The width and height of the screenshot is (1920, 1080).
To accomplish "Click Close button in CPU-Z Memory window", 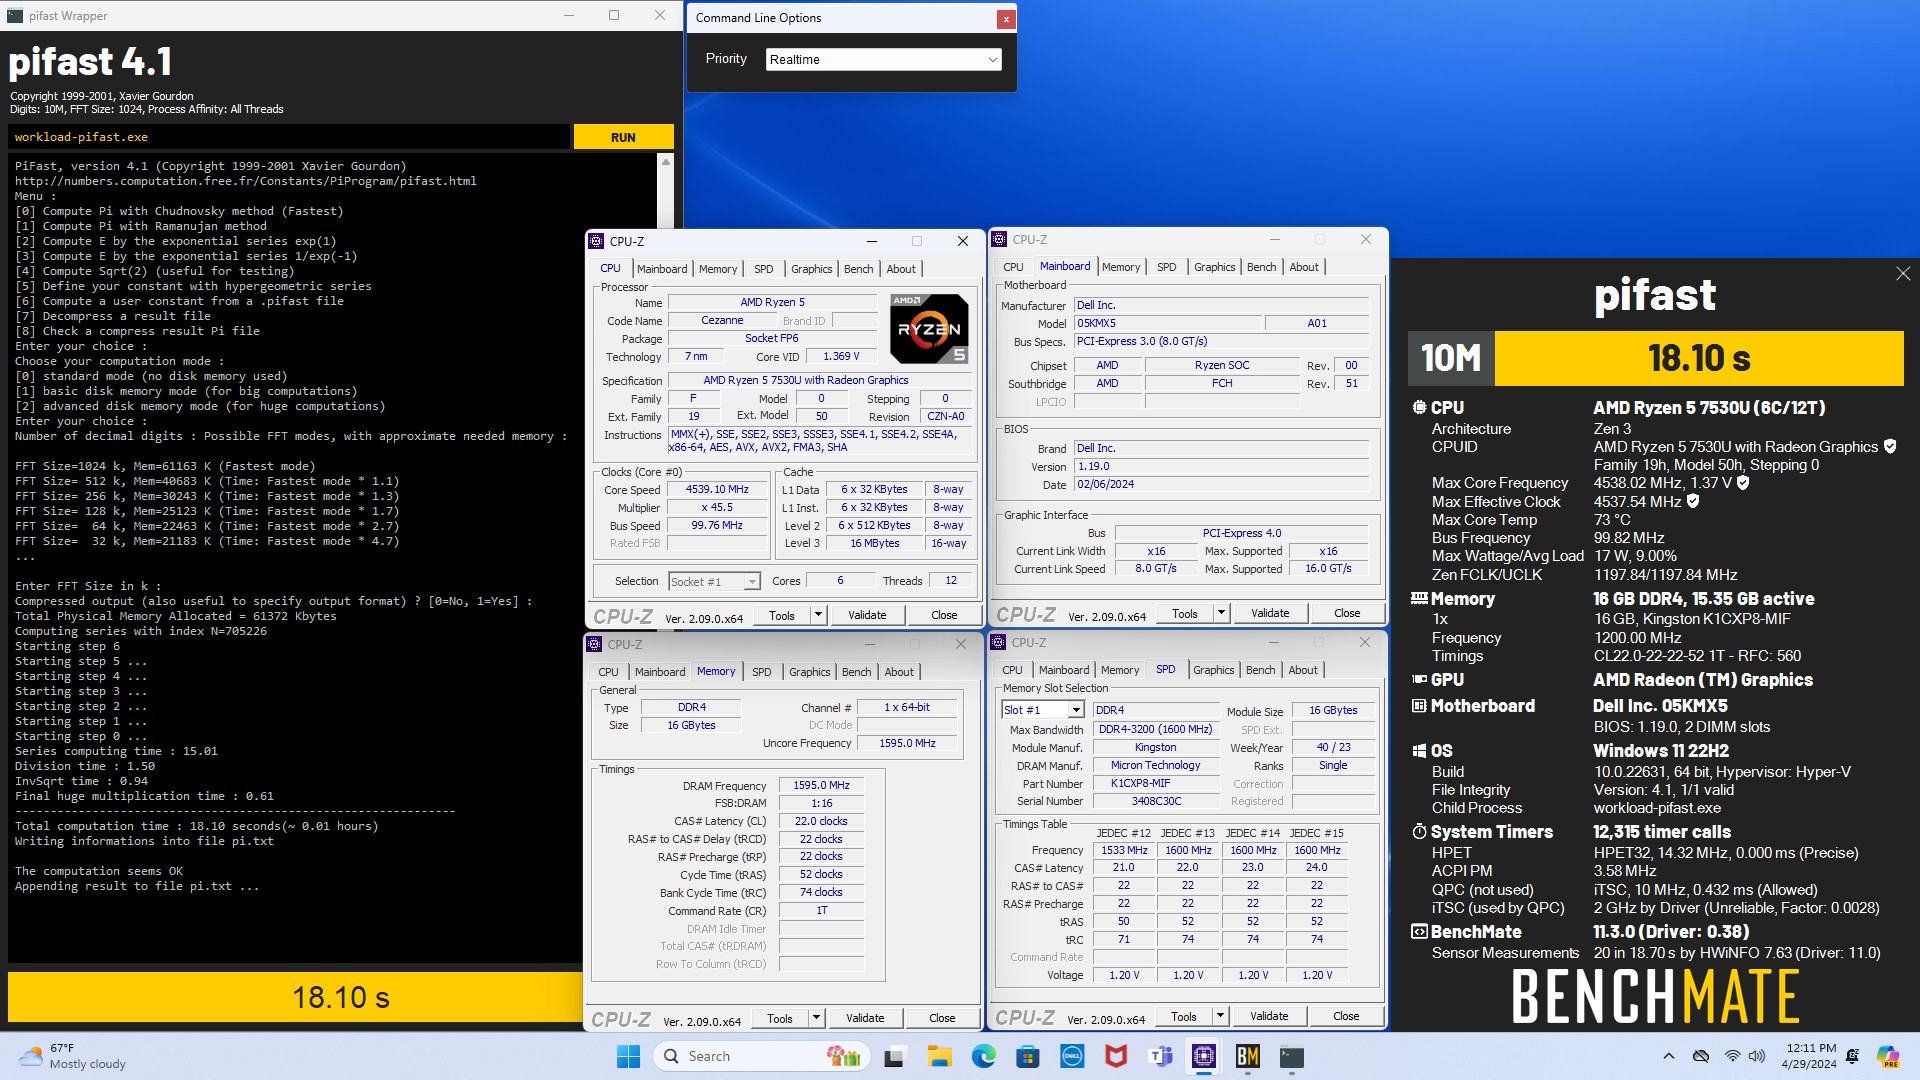I will click(942, 1018).
